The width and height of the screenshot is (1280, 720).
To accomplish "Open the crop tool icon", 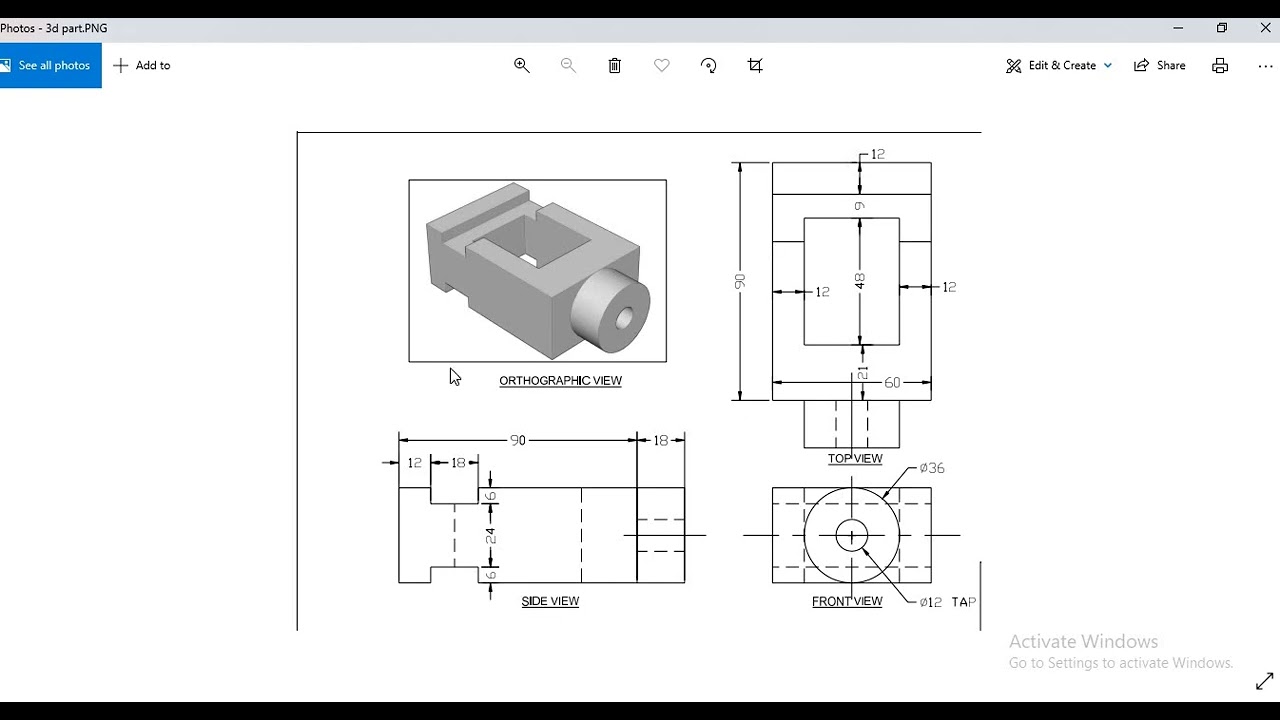I will (x=755, y=65).
